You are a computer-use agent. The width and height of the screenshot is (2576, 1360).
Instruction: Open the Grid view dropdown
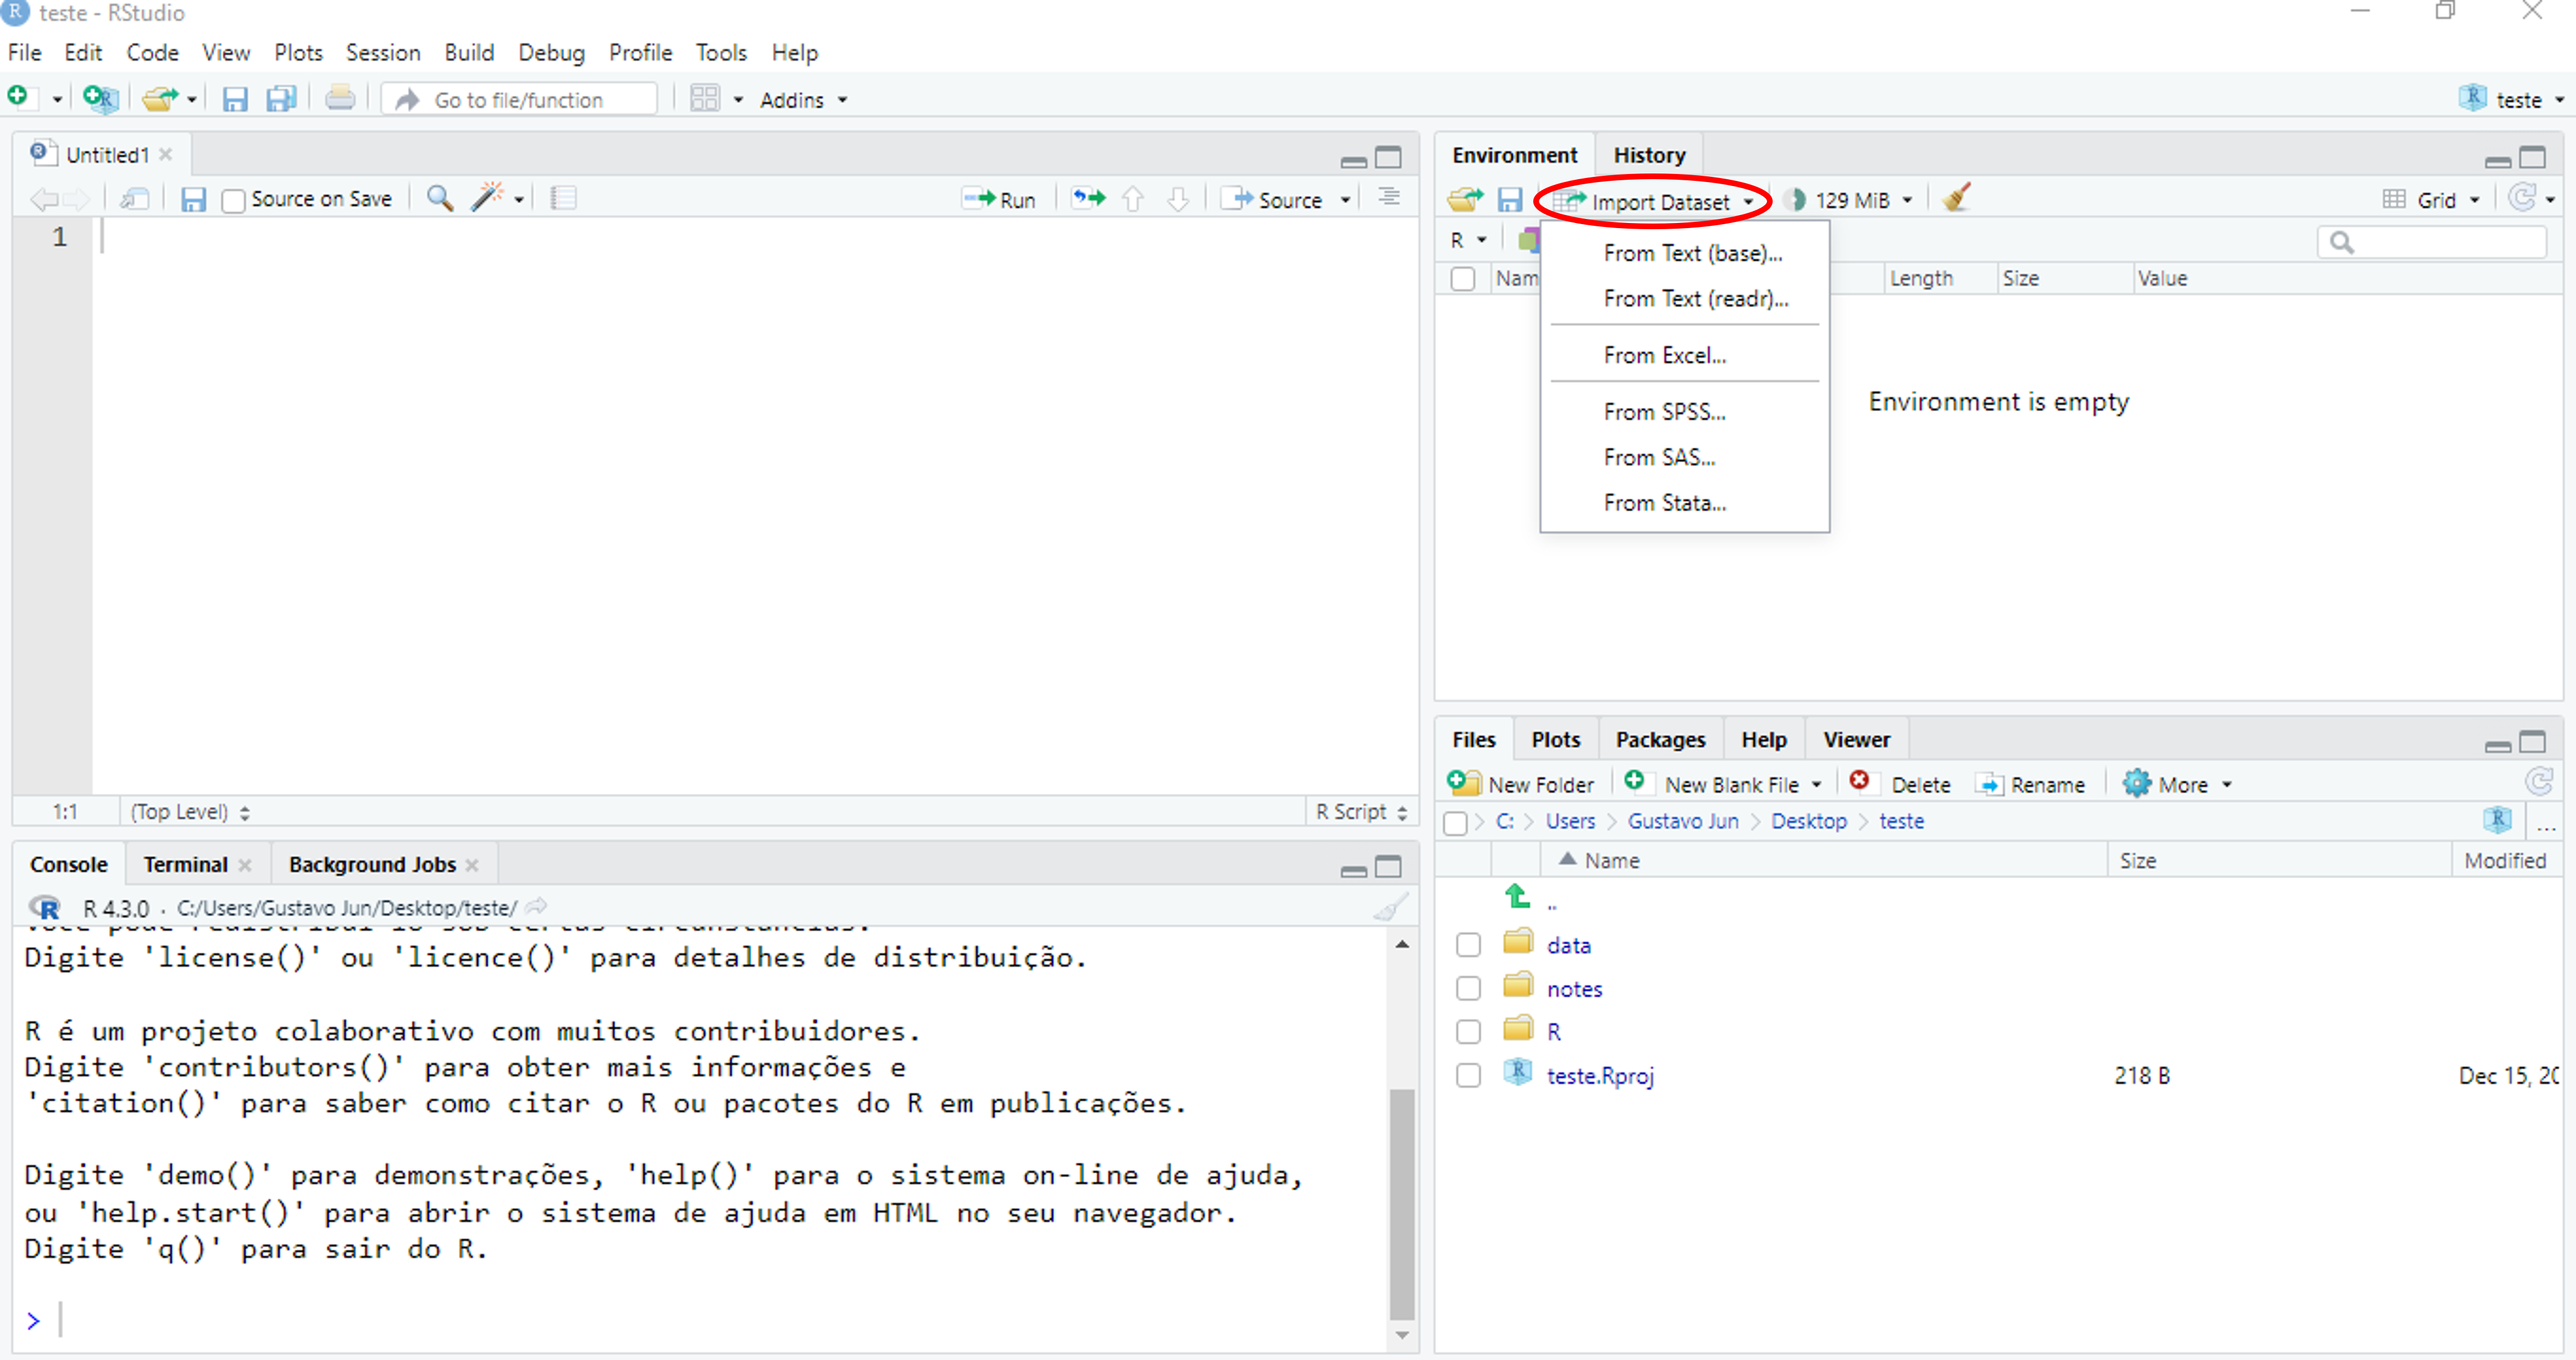2432,200
